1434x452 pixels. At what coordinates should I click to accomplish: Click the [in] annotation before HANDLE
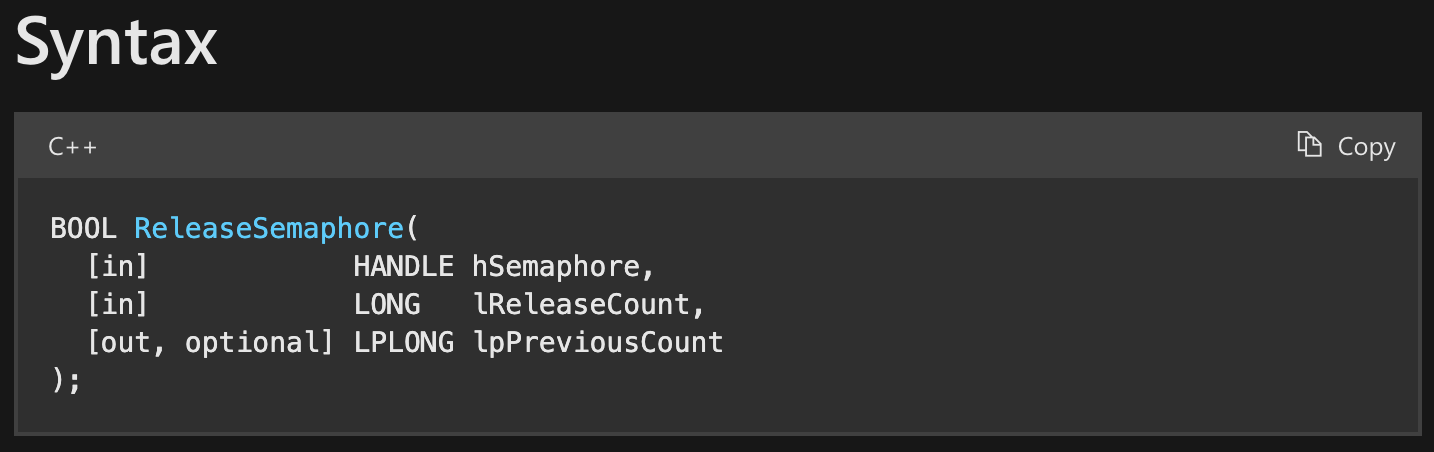tap(117, 267)
